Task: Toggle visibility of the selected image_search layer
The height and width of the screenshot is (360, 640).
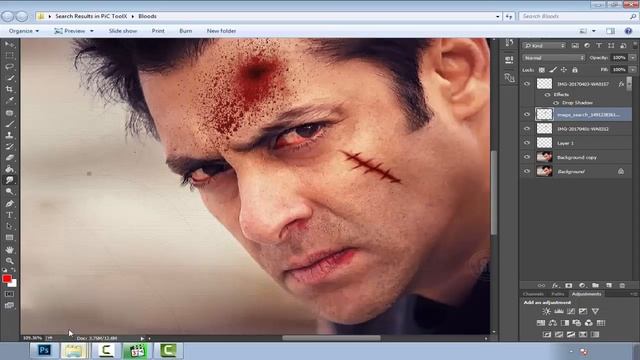Action: point(527,114)
